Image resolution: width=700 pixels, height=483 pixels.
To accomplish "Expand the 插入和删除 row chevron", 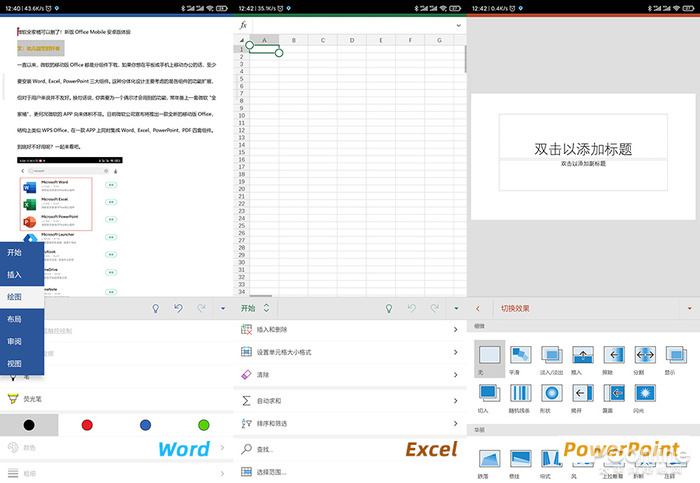I will click(455, 329).
